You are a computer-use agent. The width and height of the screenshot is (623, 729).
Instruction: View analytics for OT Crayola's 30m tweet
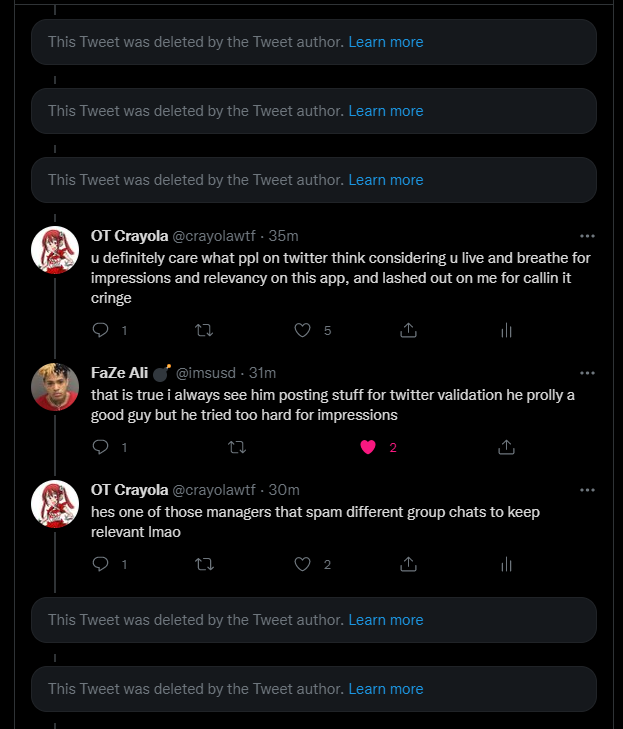point(506,564)
